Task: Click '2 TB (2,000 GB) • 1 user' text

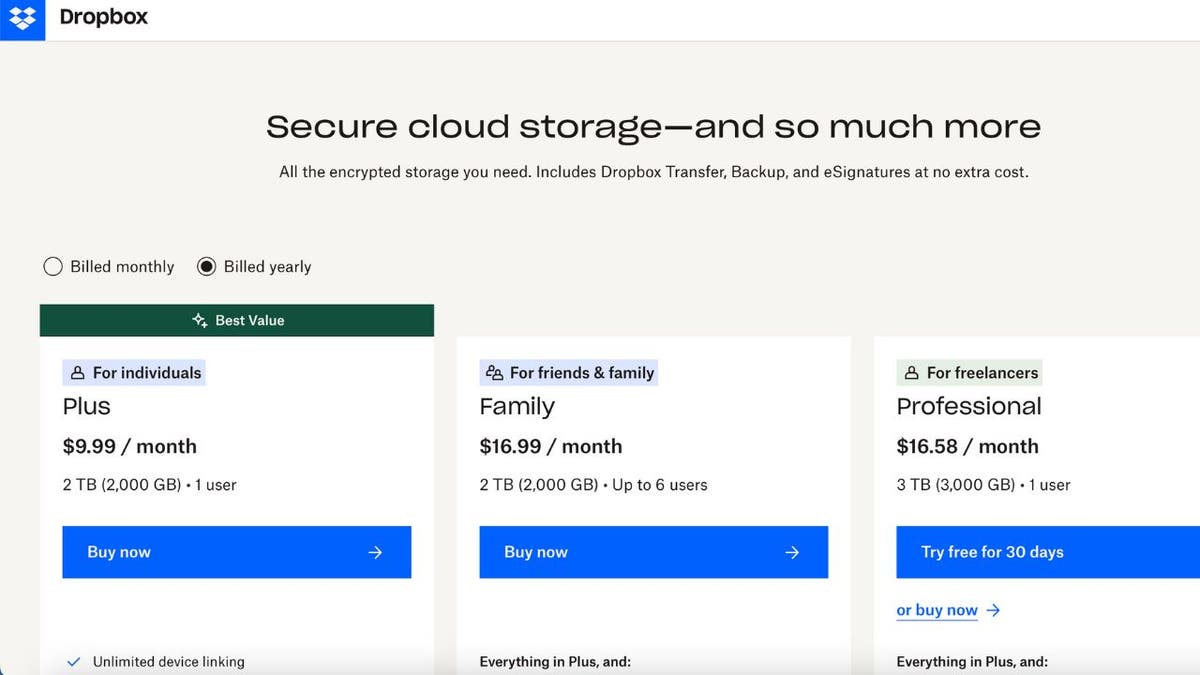Action: pyautogui.click(x=149, y=485)
